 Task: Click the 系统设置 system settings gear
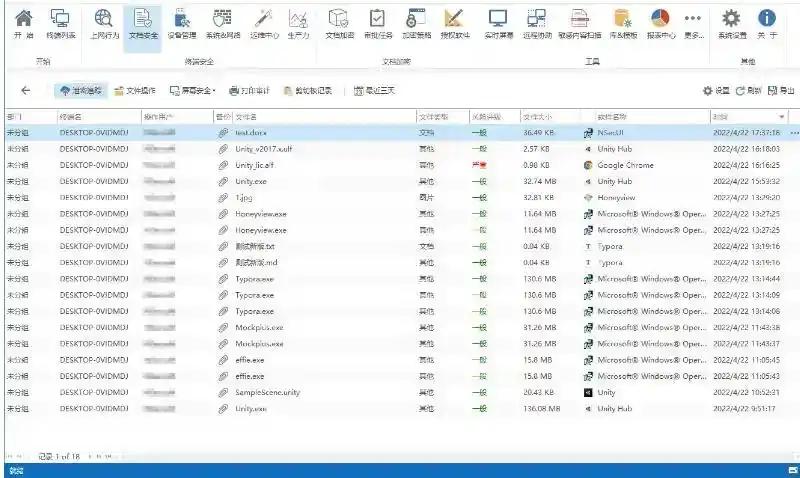coord(731,23)
